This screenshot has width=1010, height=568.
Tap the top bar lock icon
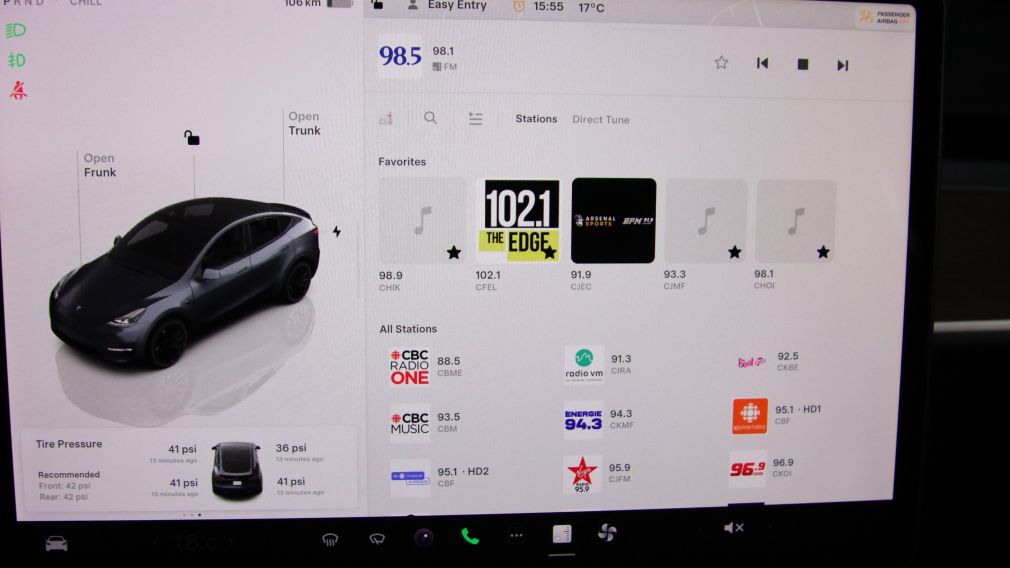(377, 5)
